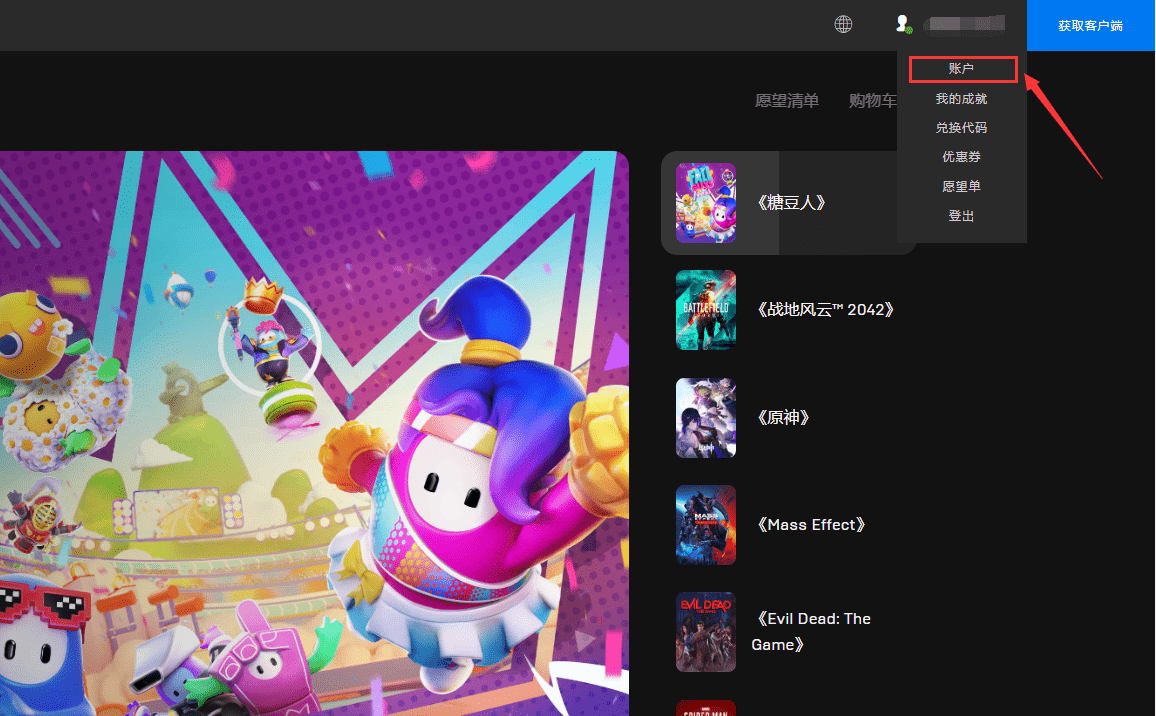Click the Mass Effect cover thumbnail
Image resolution: width=1156 pixels, height=716 pixels.
(x=705, y=525)
